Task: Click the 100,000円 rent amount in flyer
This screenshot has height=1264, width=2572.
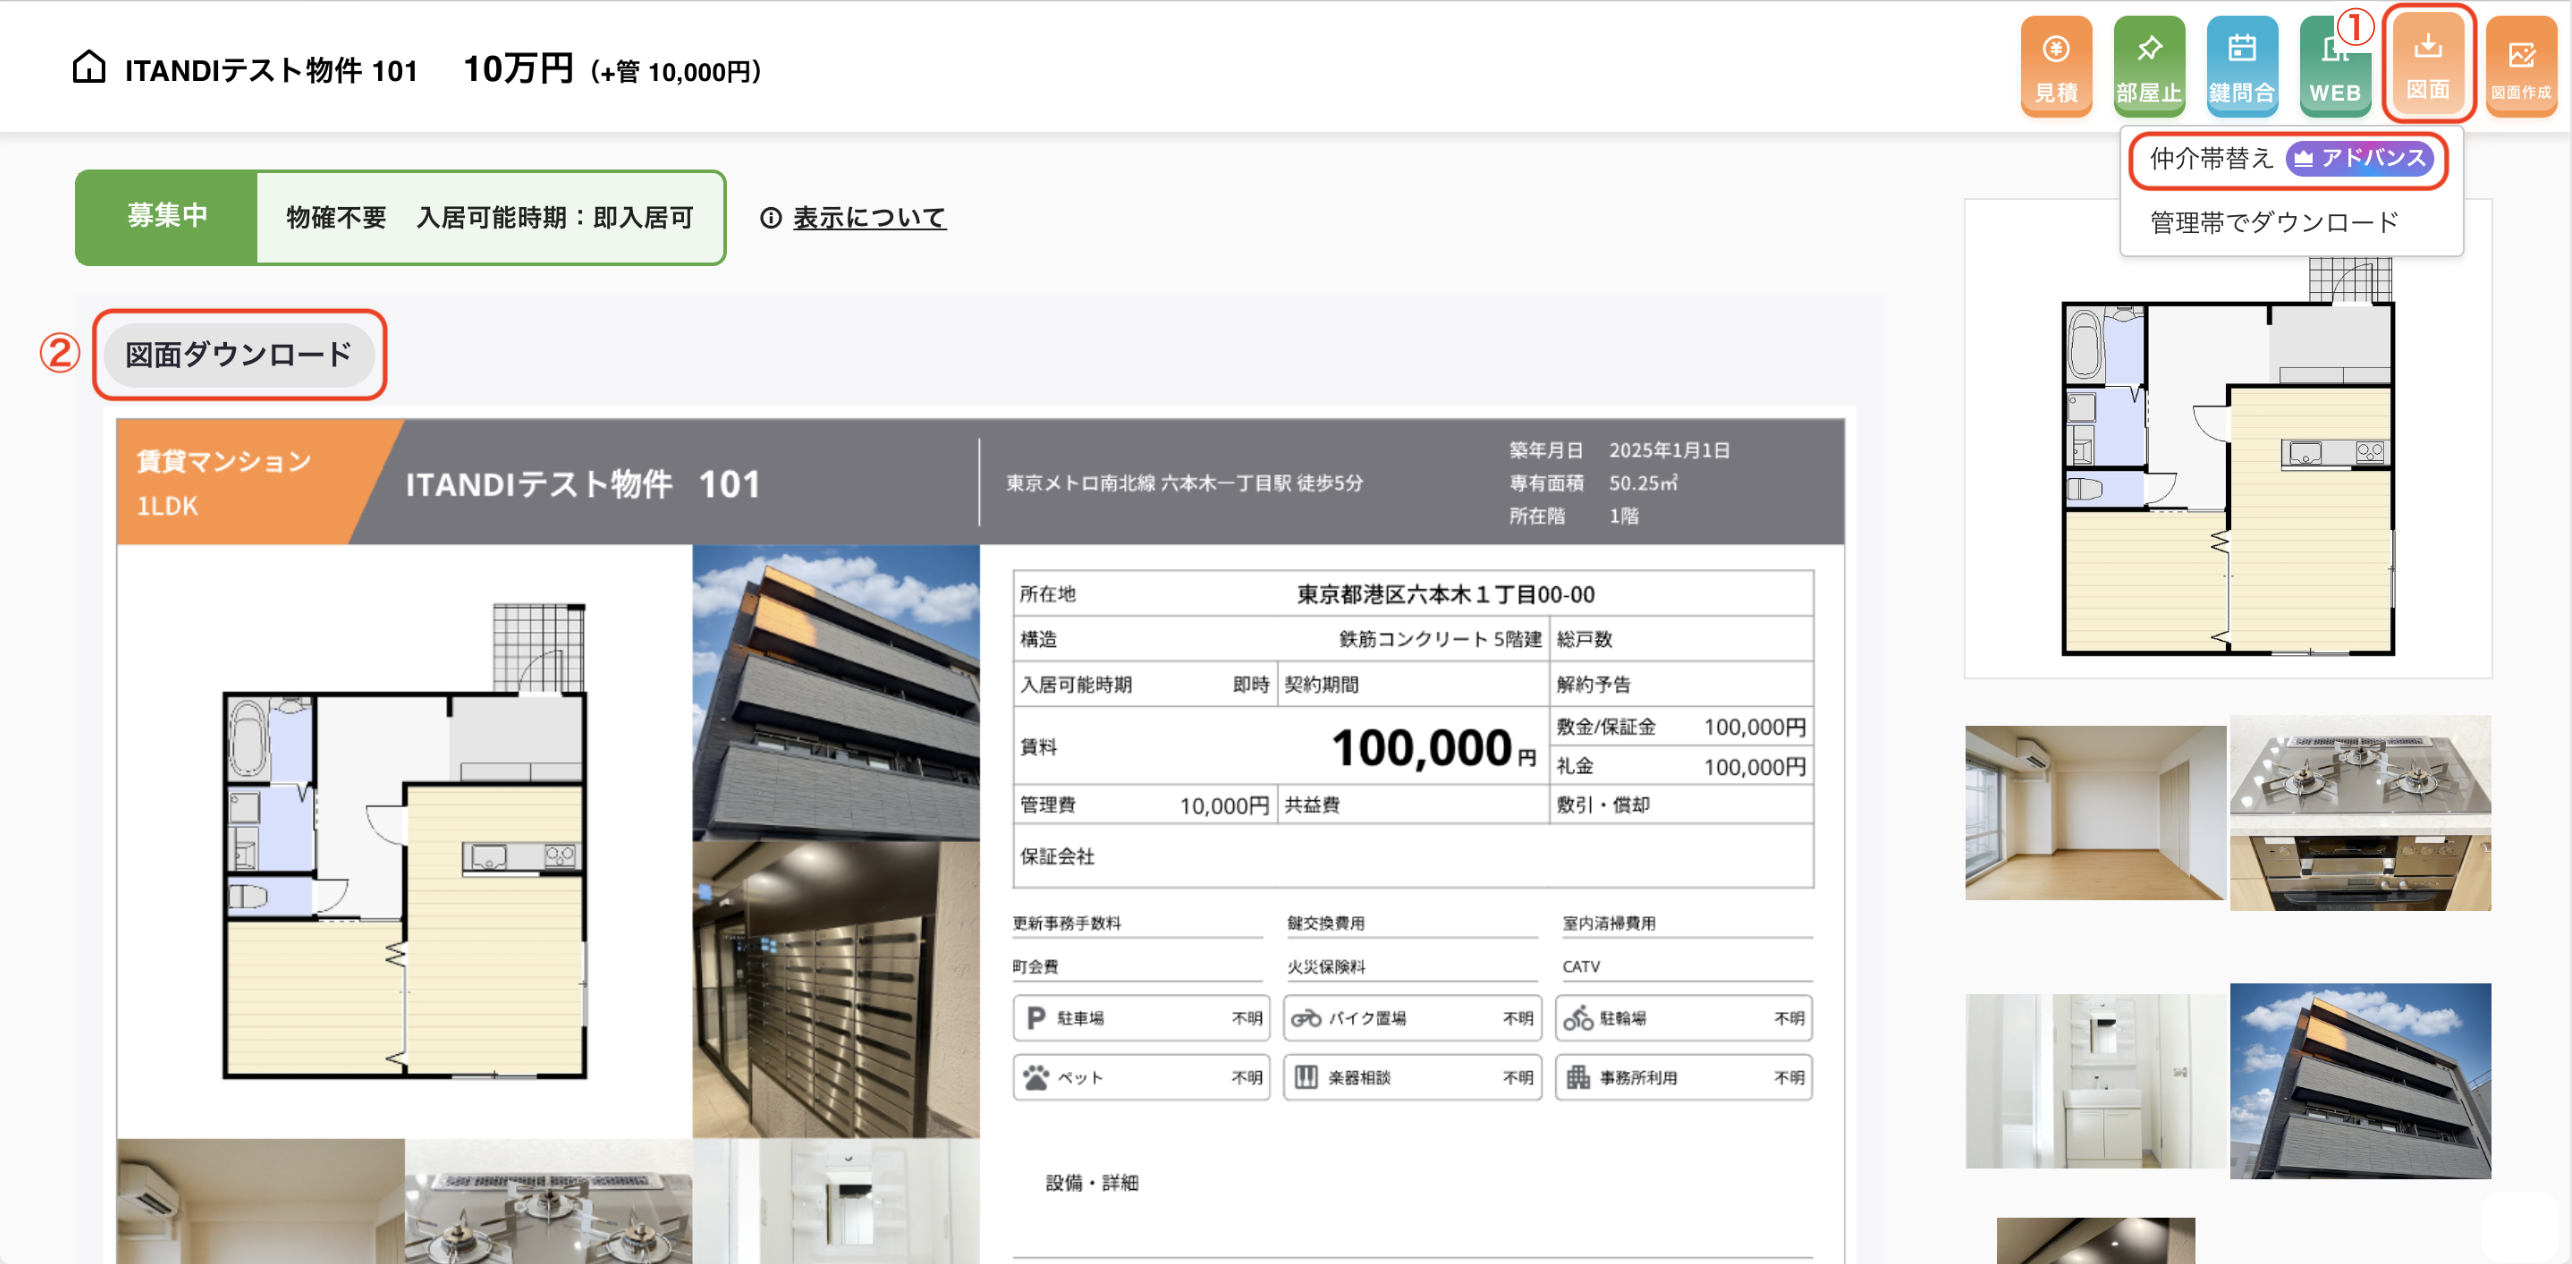Action: pyautogui.click(x=1432, y=747)
